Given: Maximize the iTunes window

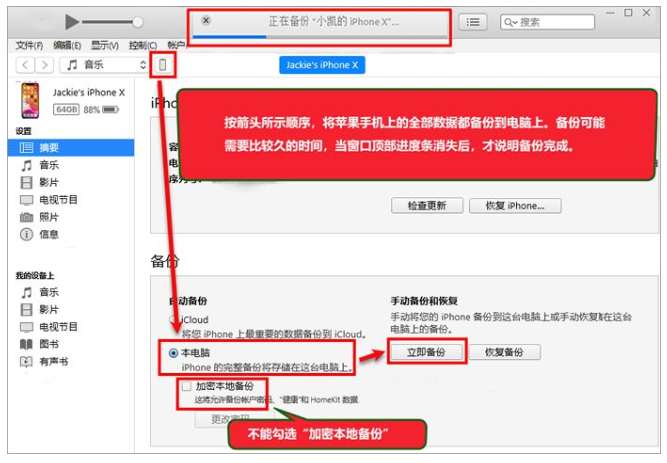Looking at the screenshot, I should [x=628, y=13].
